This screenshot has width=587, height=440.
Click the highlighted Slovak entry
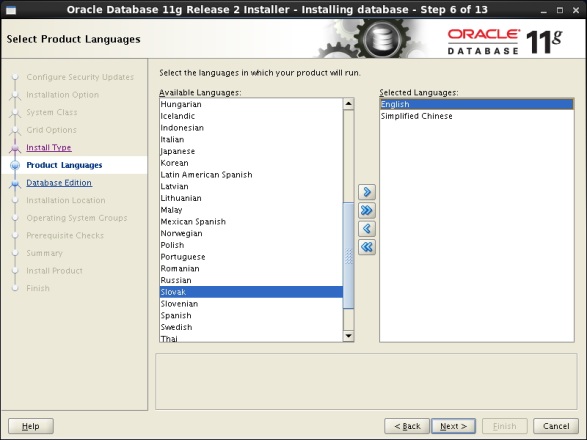[x=251, y=292]
